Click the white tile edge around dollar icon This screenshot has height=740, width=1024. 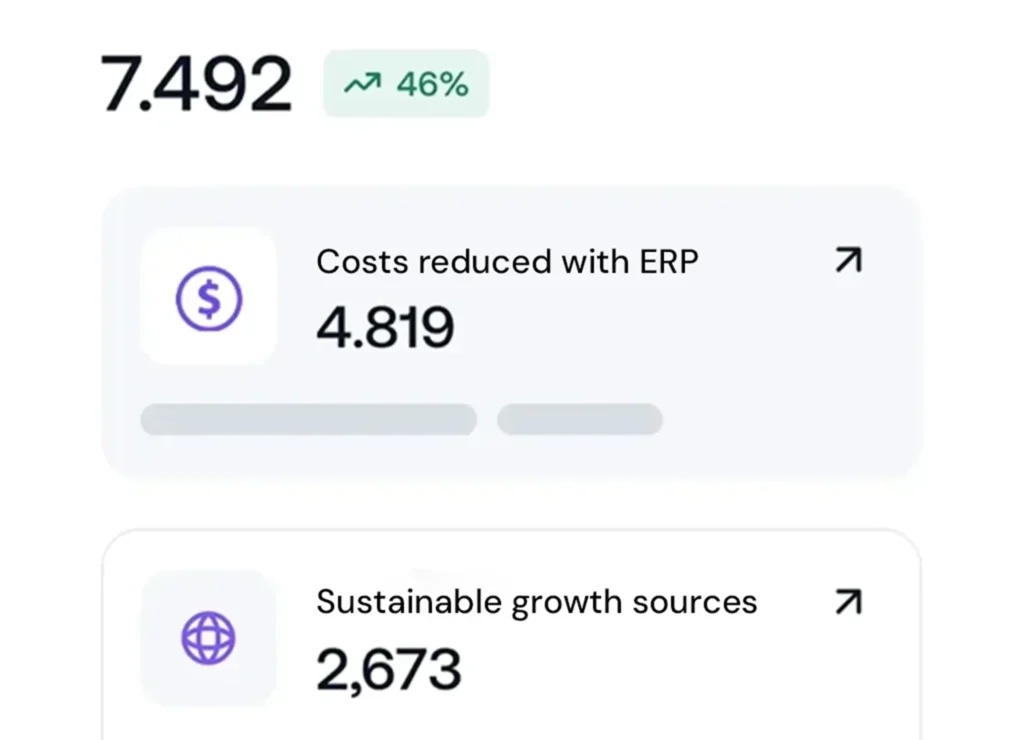pos(156,245)
